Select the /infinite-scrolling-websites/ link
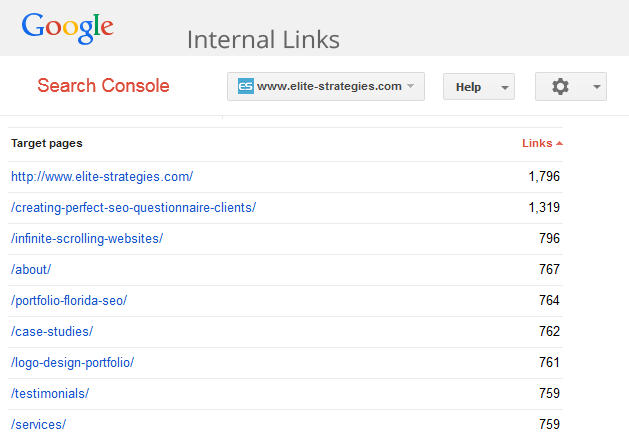 tap(87, 238)
